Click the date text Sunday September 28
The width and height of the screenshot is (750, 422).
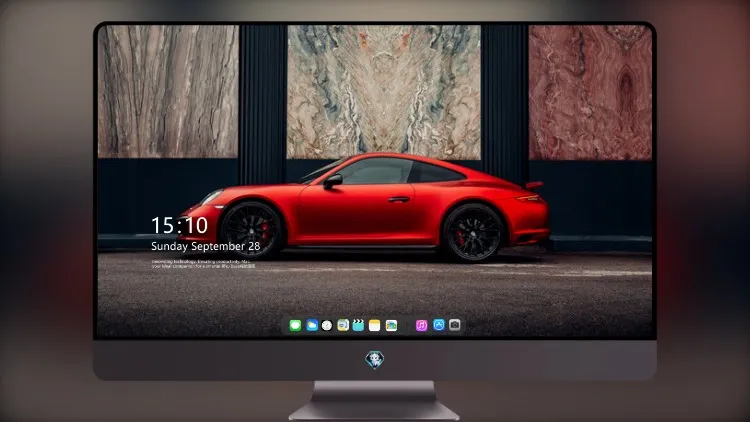tap(206, 246)
